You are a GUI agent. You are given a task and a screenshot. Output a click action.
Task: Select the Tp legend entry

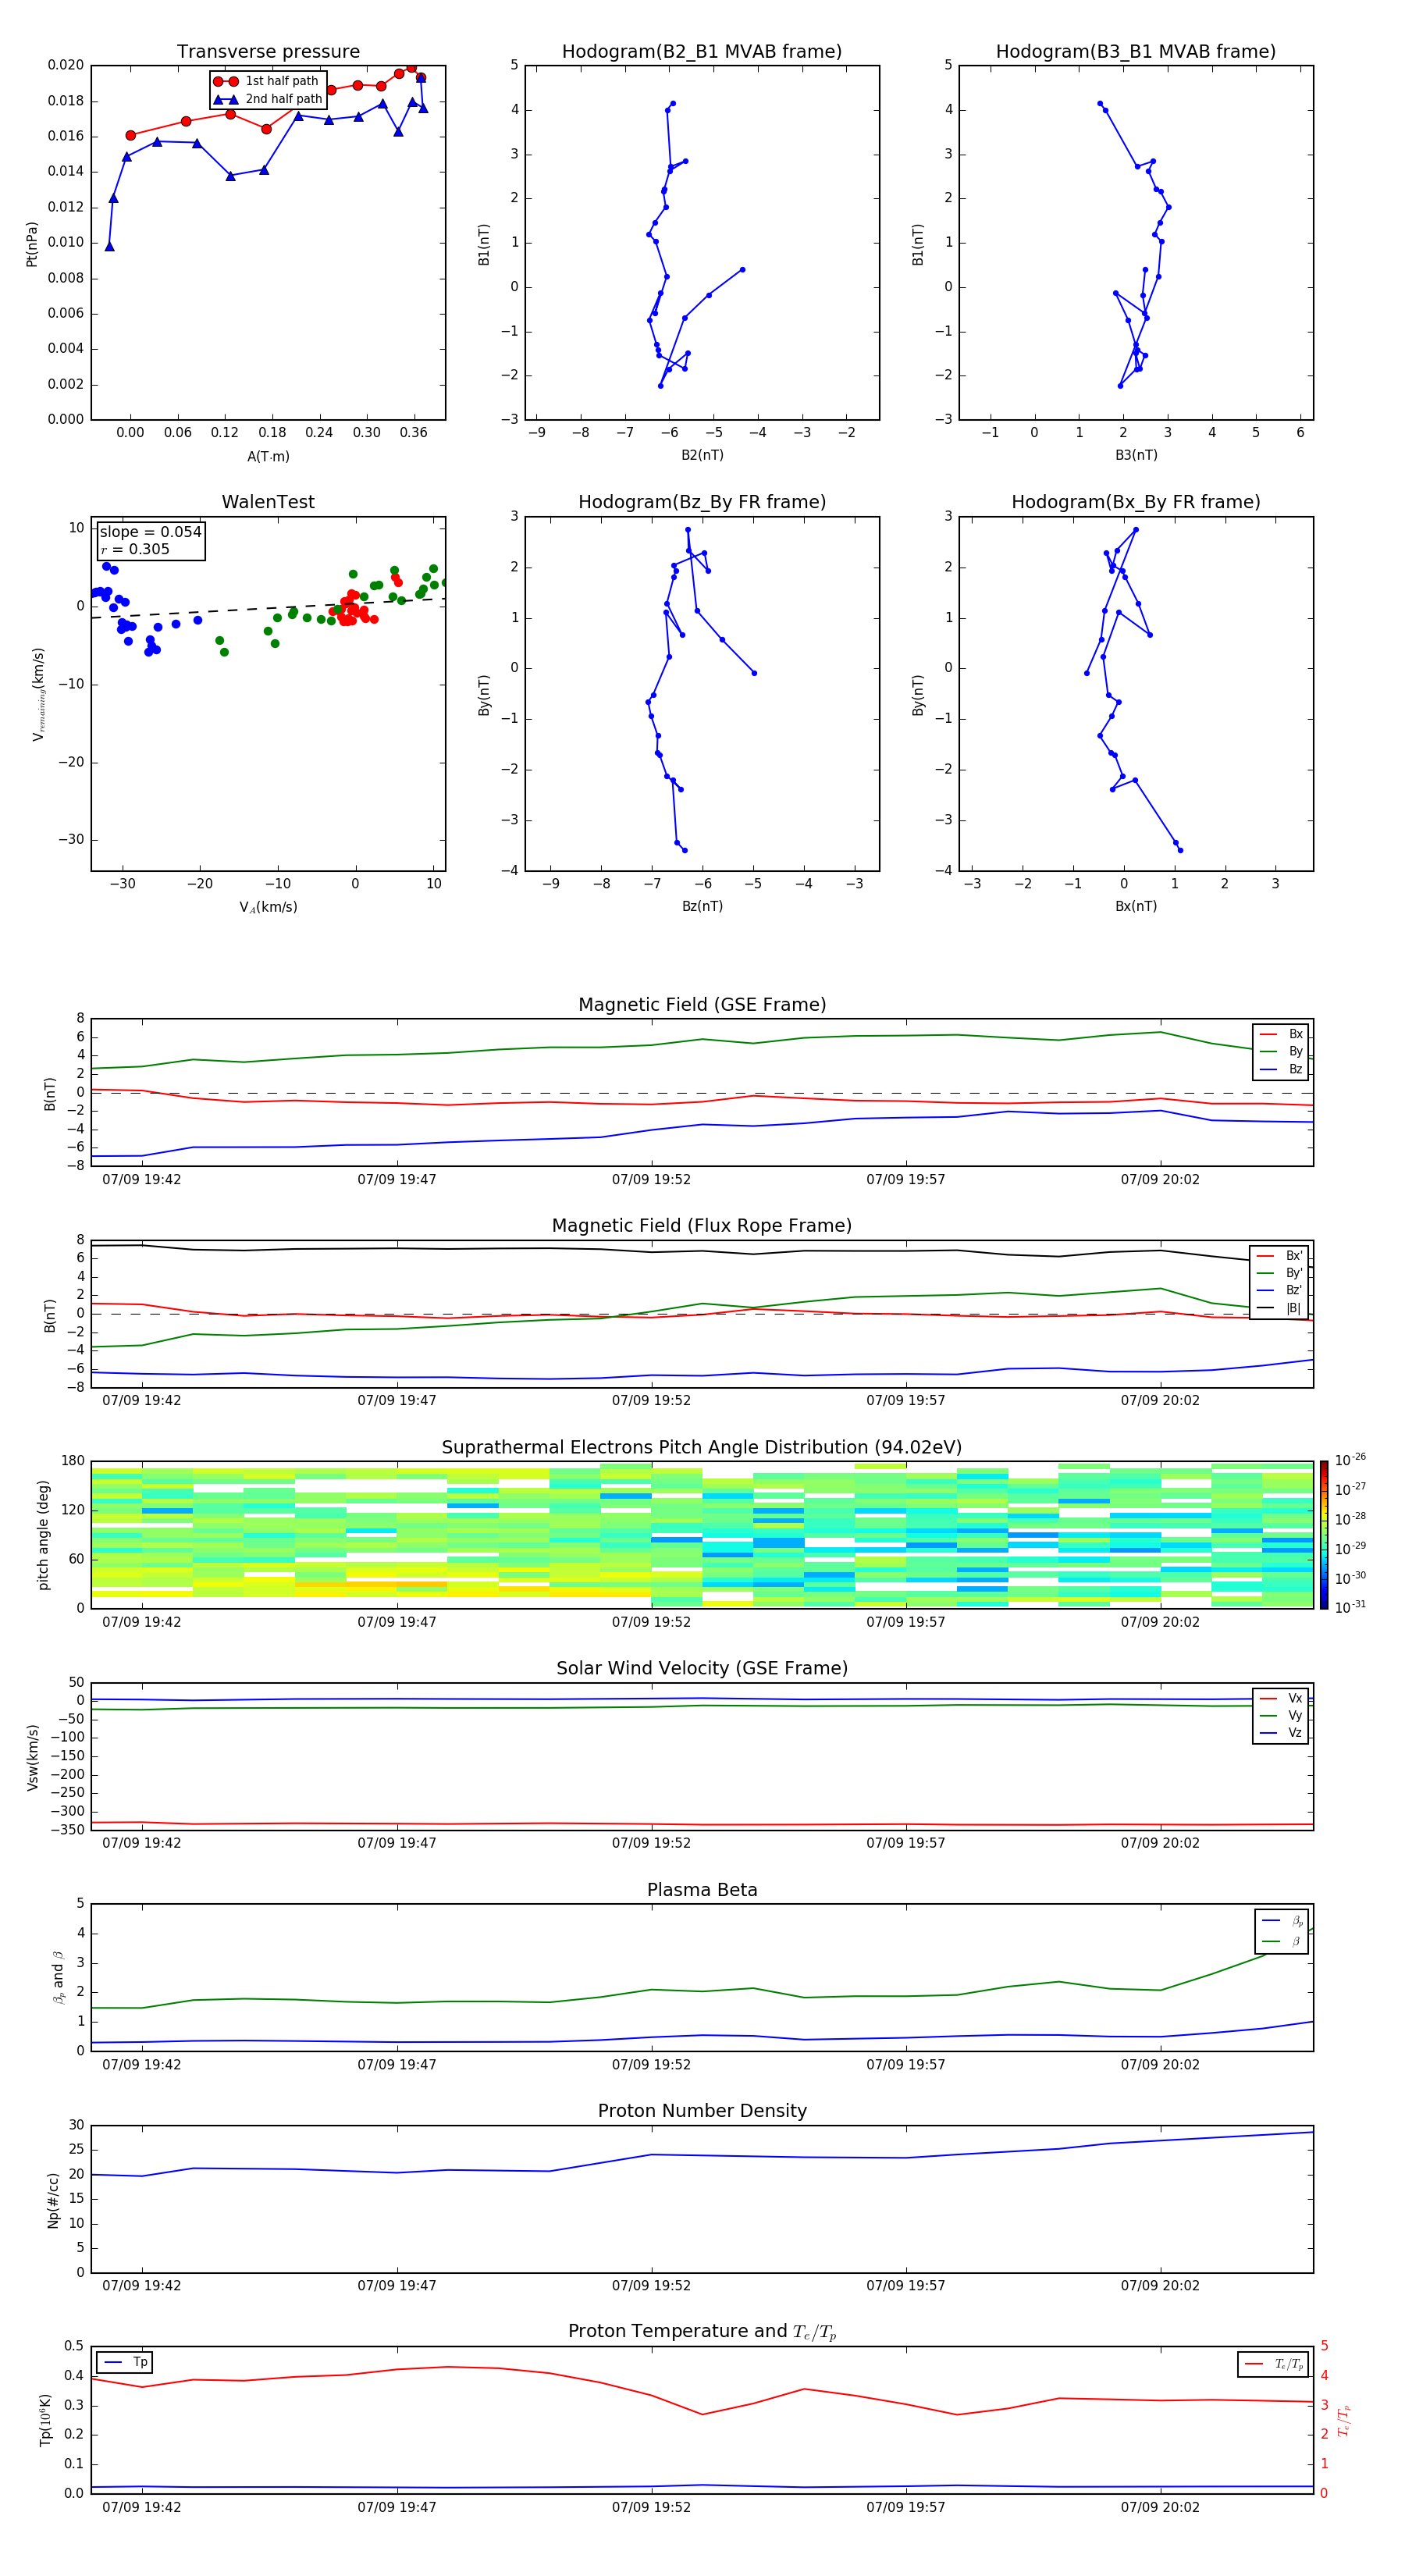pos(126,2362)
